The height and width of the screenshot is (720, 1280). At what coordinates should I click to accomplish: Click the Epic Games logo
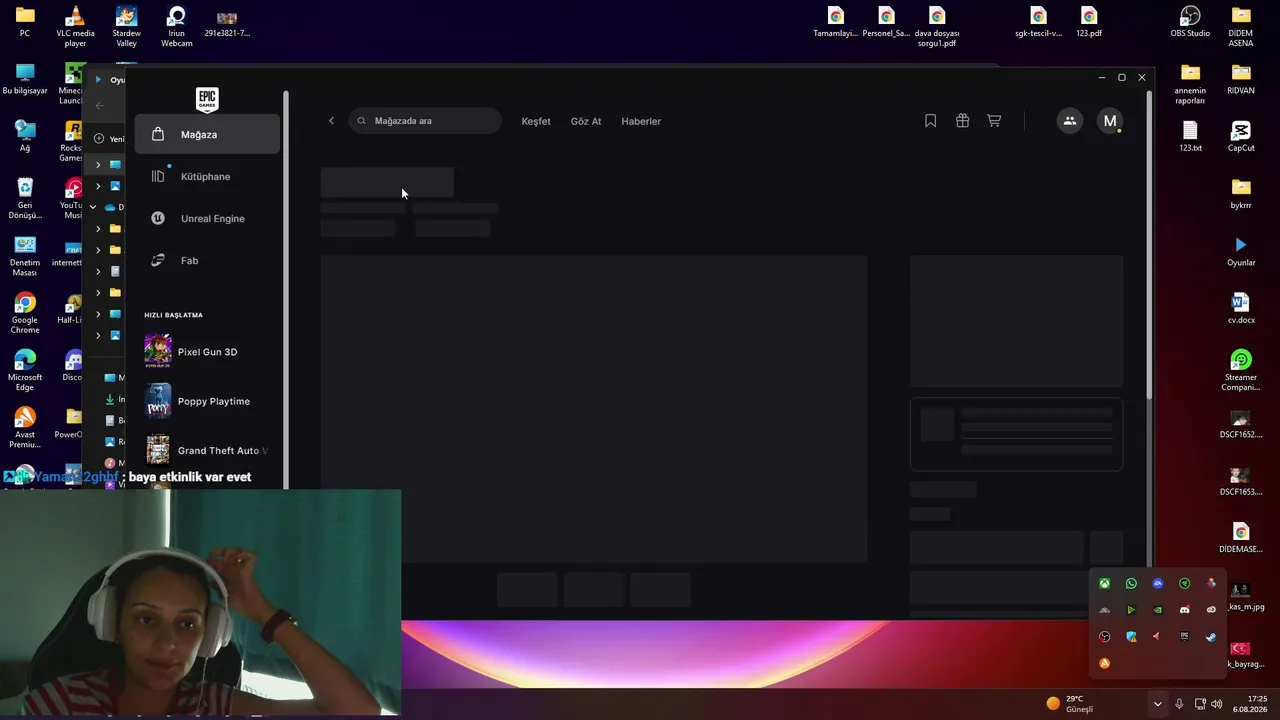[x=207, y=99]
